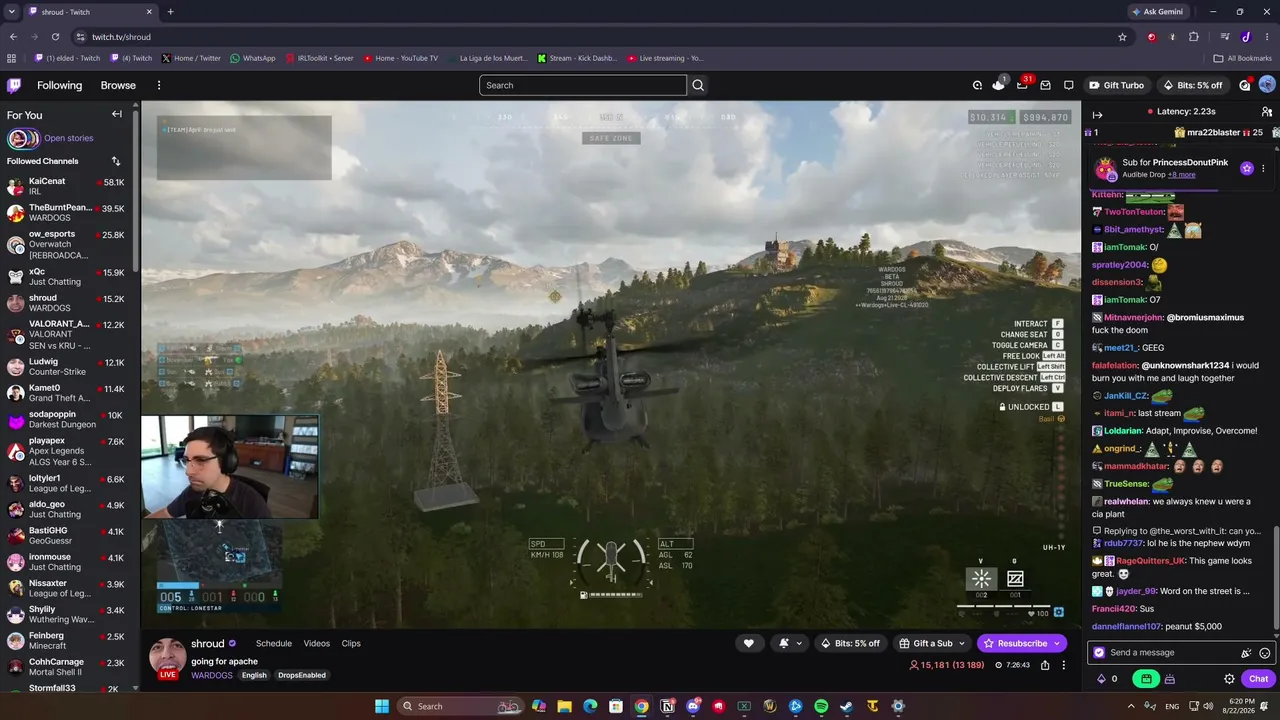Screen dimensions: 1280x720
Task: Open the Bits and rewards icon below chat
Action: tap(1102, 679)
